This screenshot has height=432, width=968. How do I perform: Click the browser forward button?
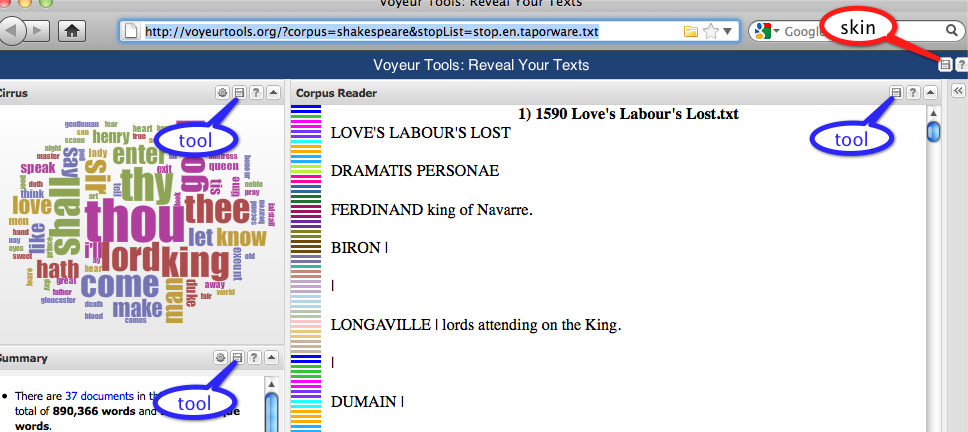(37, 30)
